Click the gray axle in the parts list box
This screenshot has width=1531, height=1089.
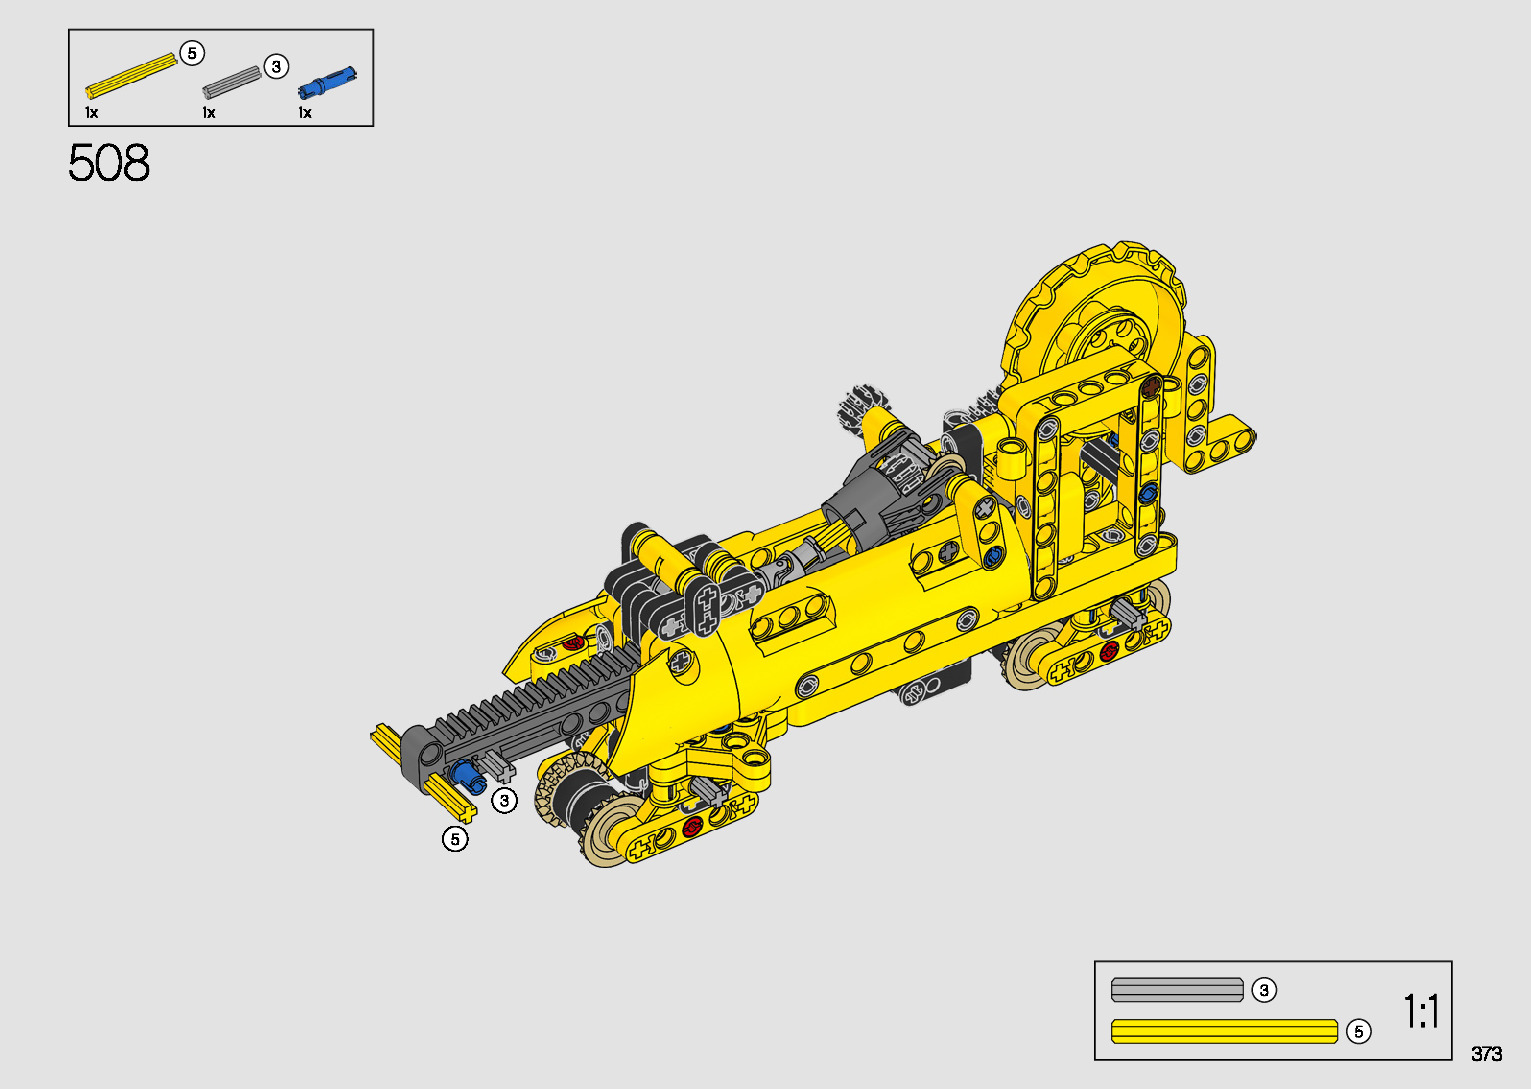coord(231,82)
